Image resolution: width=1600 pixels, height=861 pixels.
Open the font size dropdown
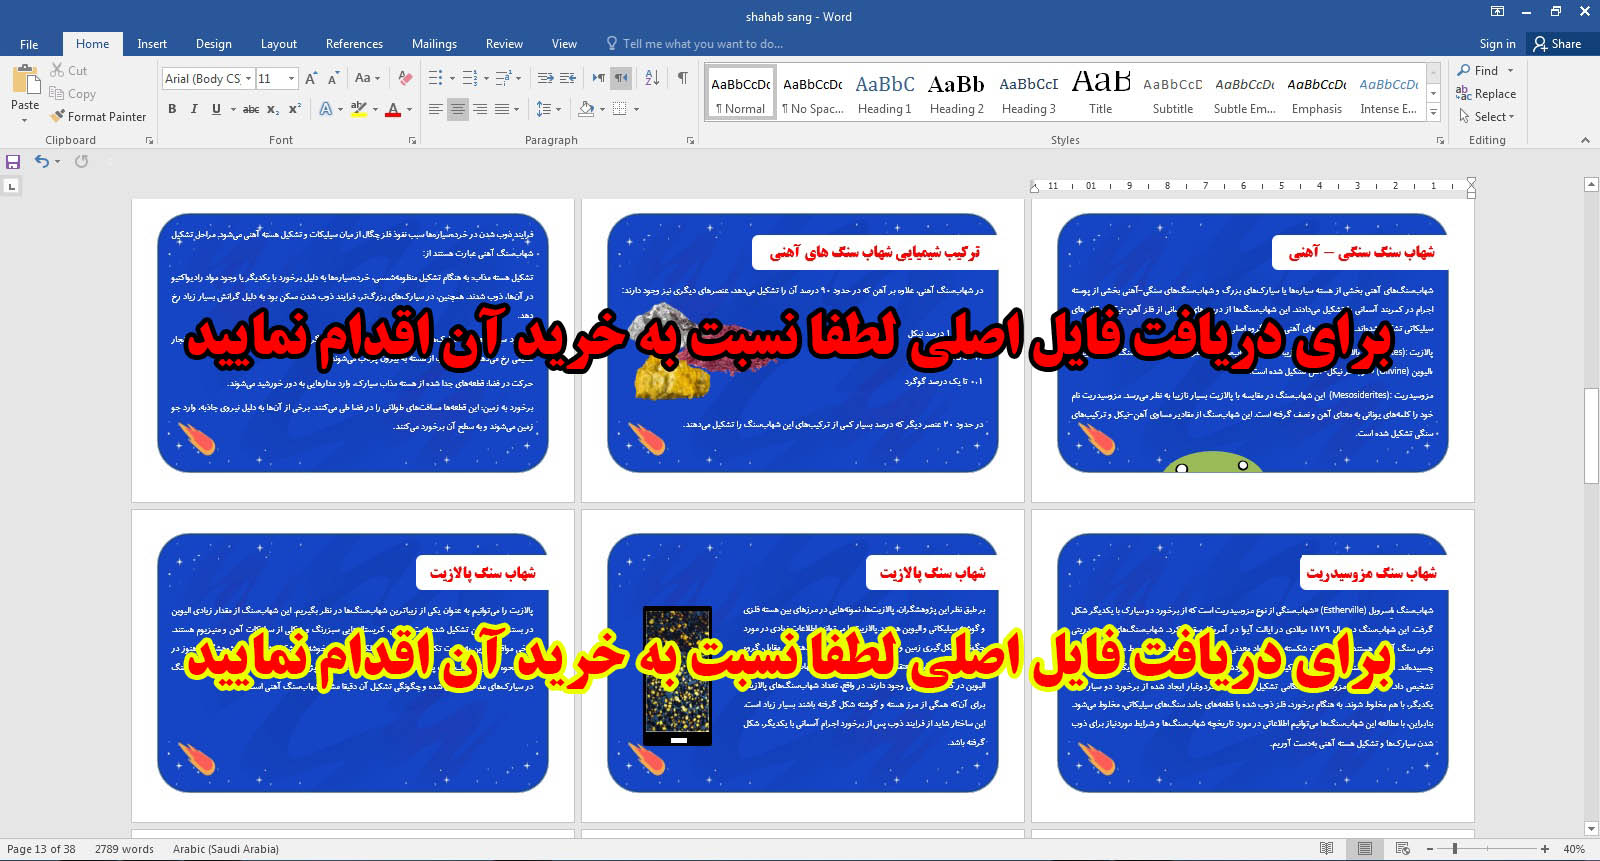point(291,78)
